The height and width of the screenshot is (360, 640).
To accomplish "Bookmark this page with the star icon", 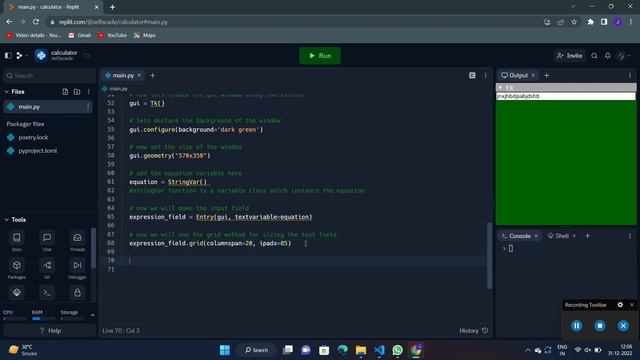I will (574, 22).
